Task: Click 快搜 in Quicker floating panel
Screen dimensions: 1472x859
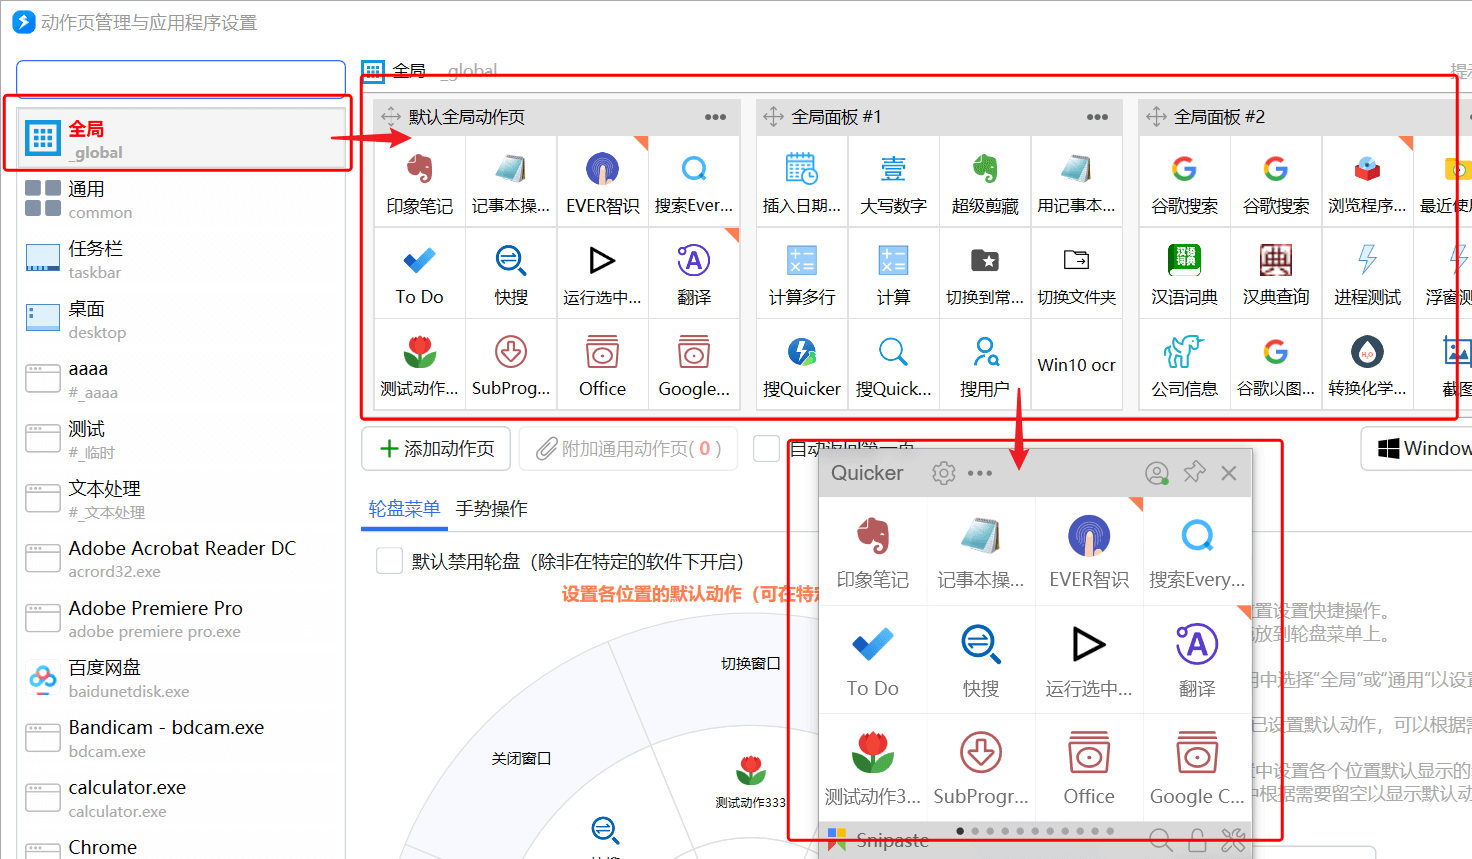Action: (x=981, y=660)
